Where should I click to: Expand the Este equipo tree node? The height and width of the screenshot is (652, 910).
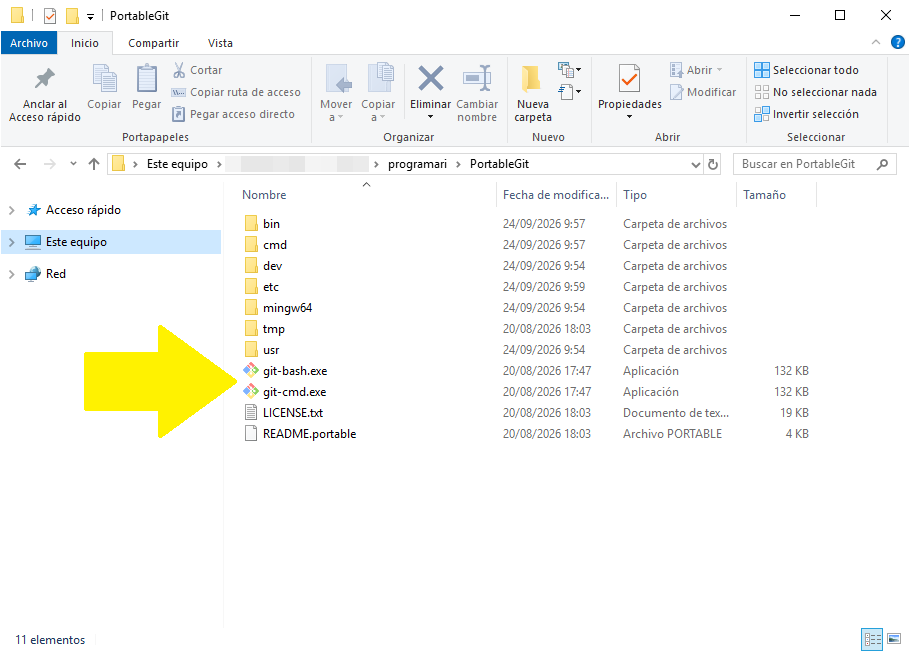(12, 242)
